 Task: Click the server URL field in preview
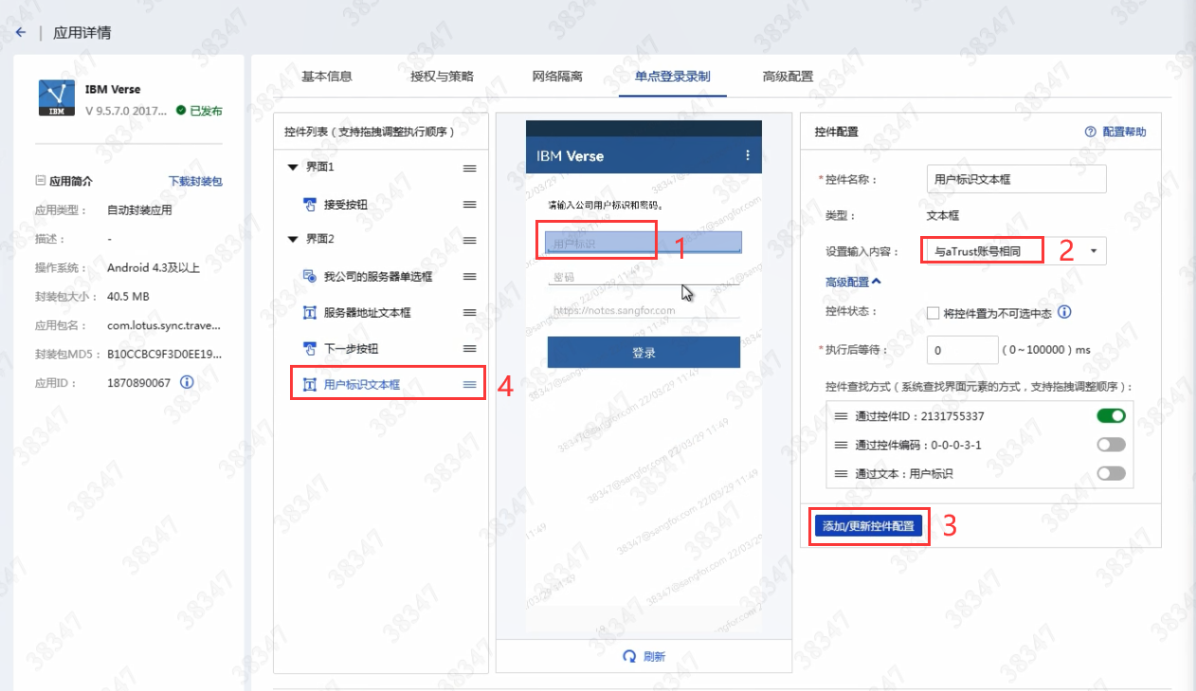(x=644, y=310)
